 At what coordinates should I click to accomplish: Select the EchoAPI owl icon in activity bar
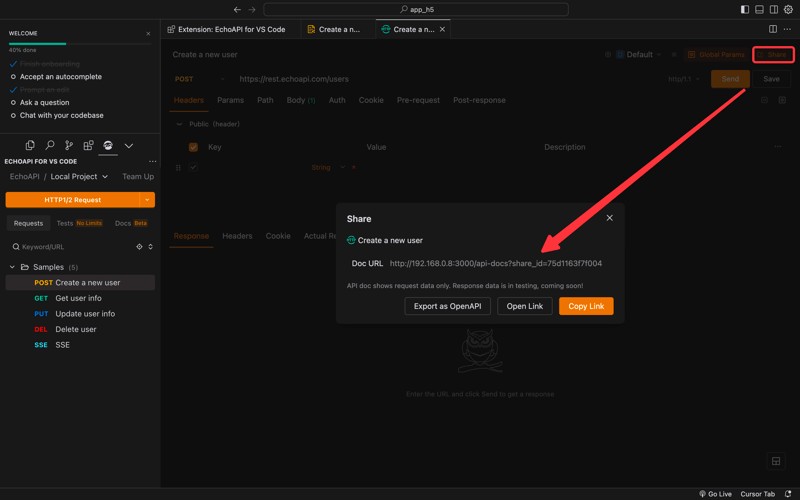pyautogui.click(x=108, y=145)
